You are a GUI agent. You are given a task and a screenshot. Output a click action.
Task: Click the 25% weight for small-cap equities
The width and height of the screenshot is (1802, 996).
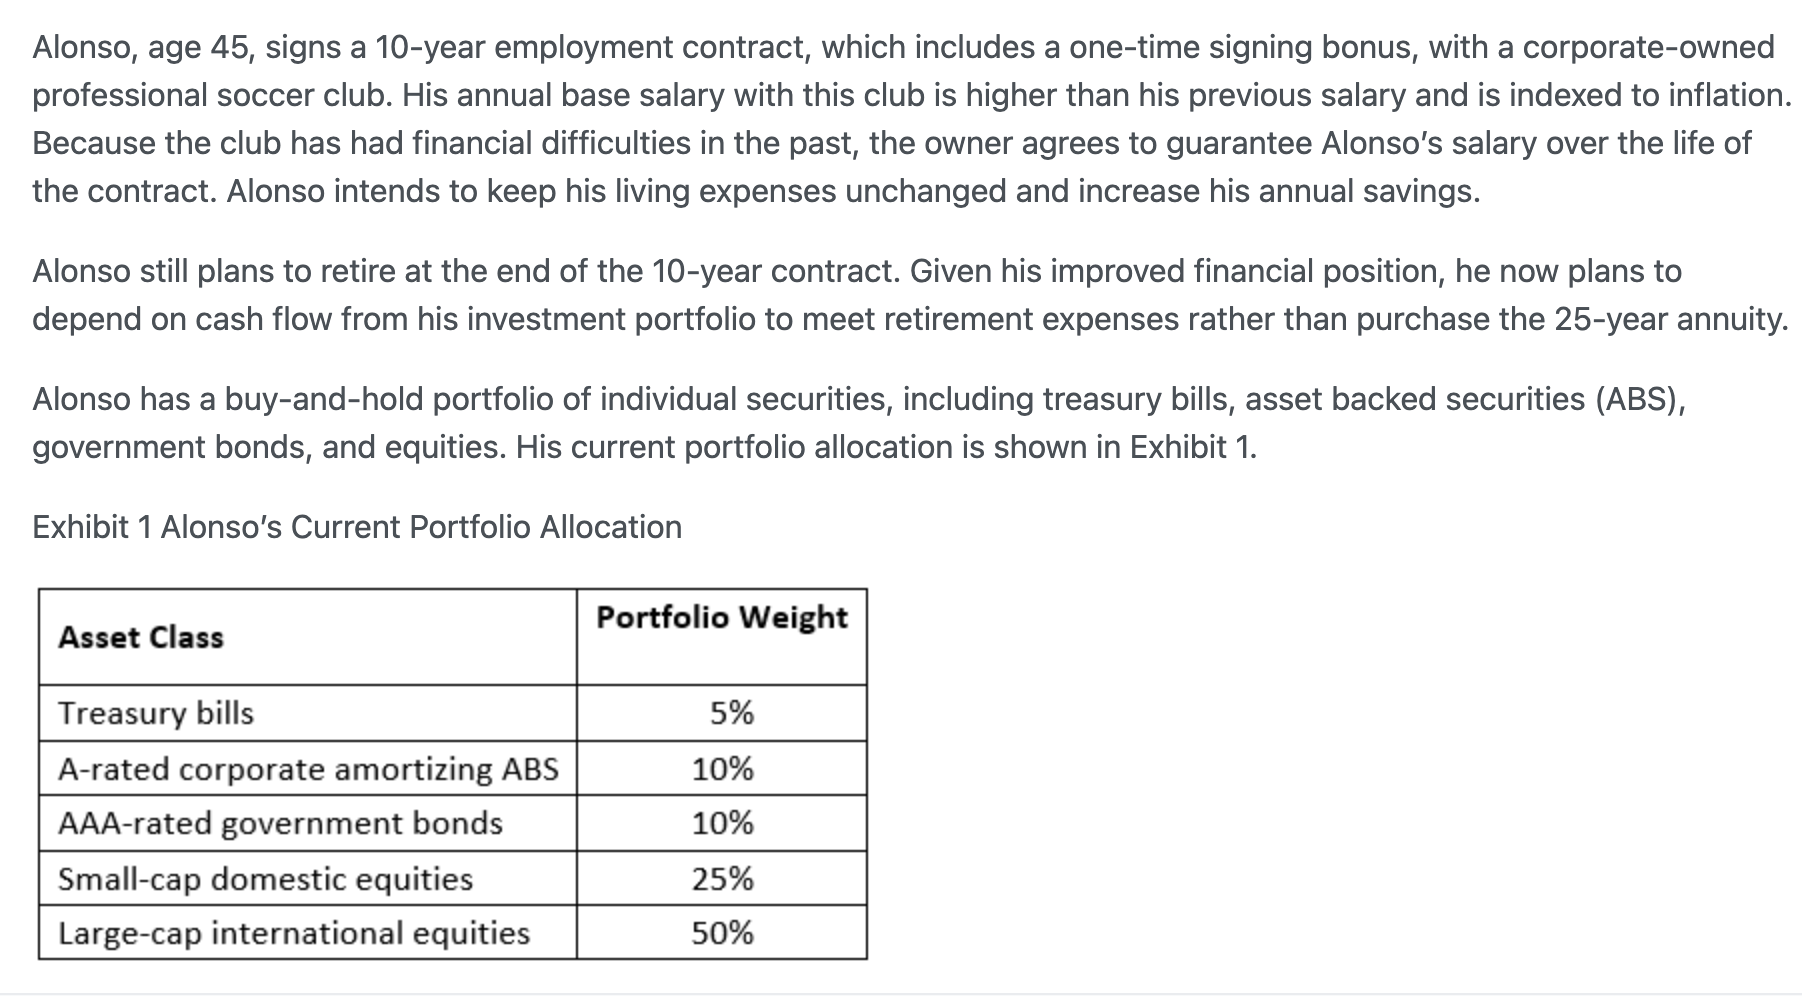(723, 879)
